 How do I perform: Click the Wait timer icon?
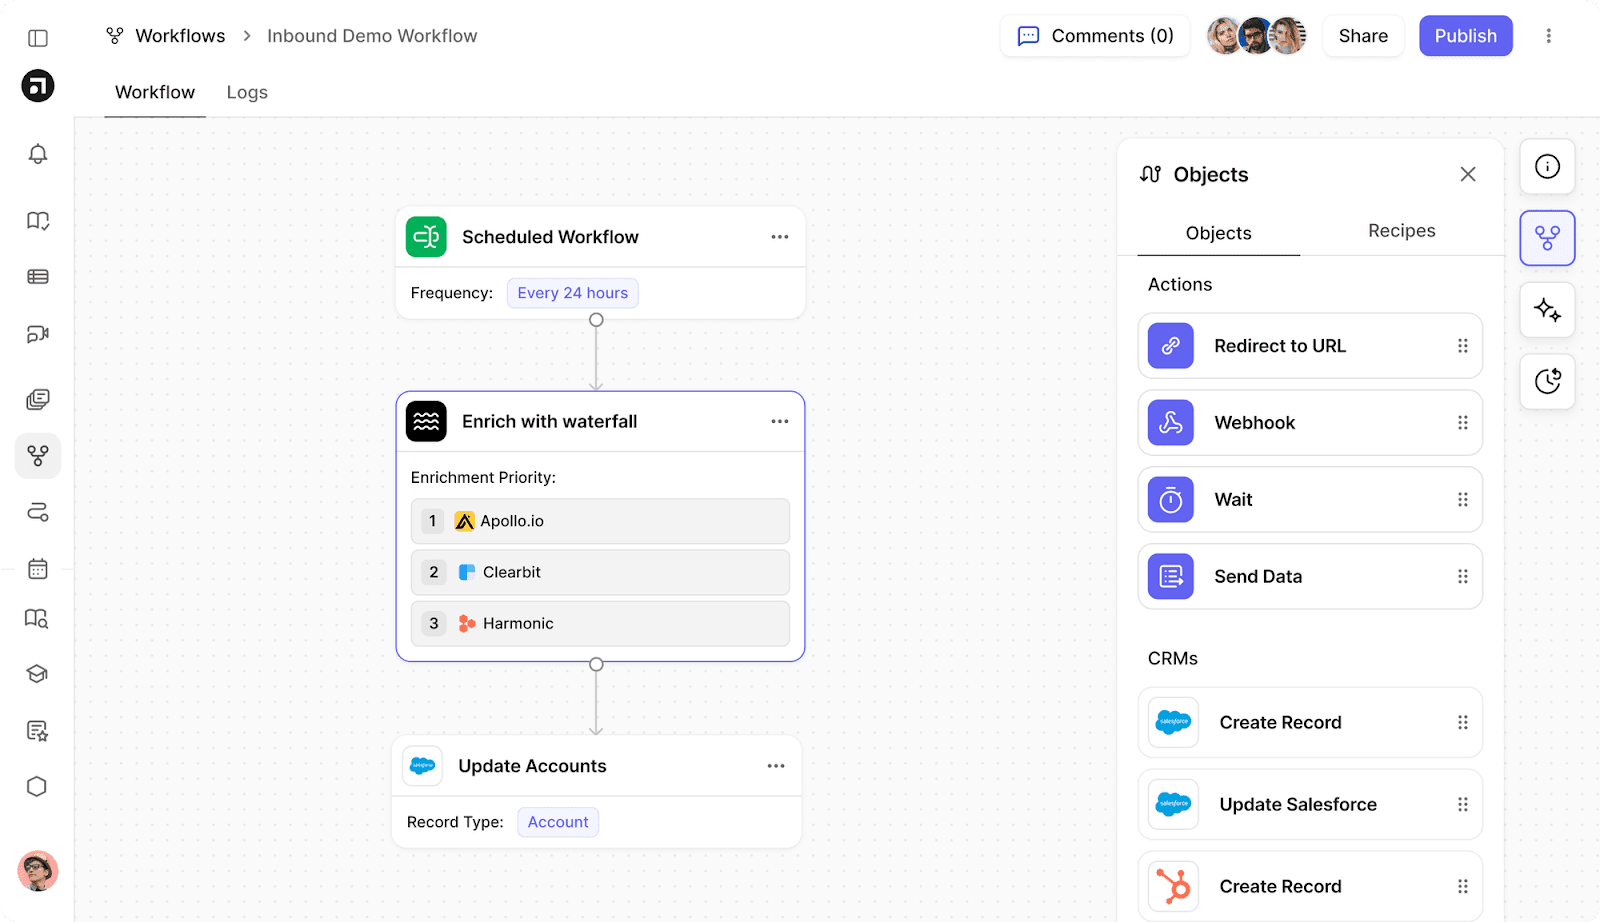pos(1171,500)
